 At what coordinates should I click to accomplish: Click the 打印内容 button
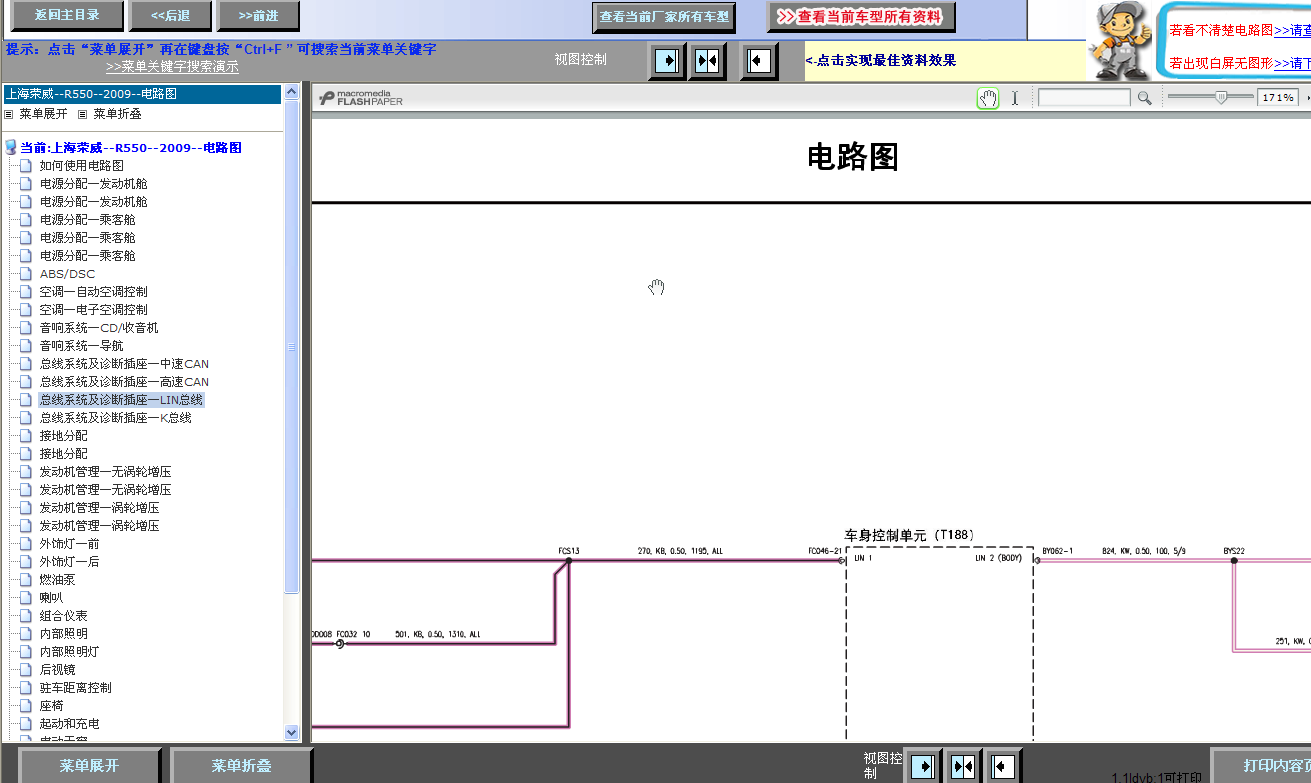1262,766
